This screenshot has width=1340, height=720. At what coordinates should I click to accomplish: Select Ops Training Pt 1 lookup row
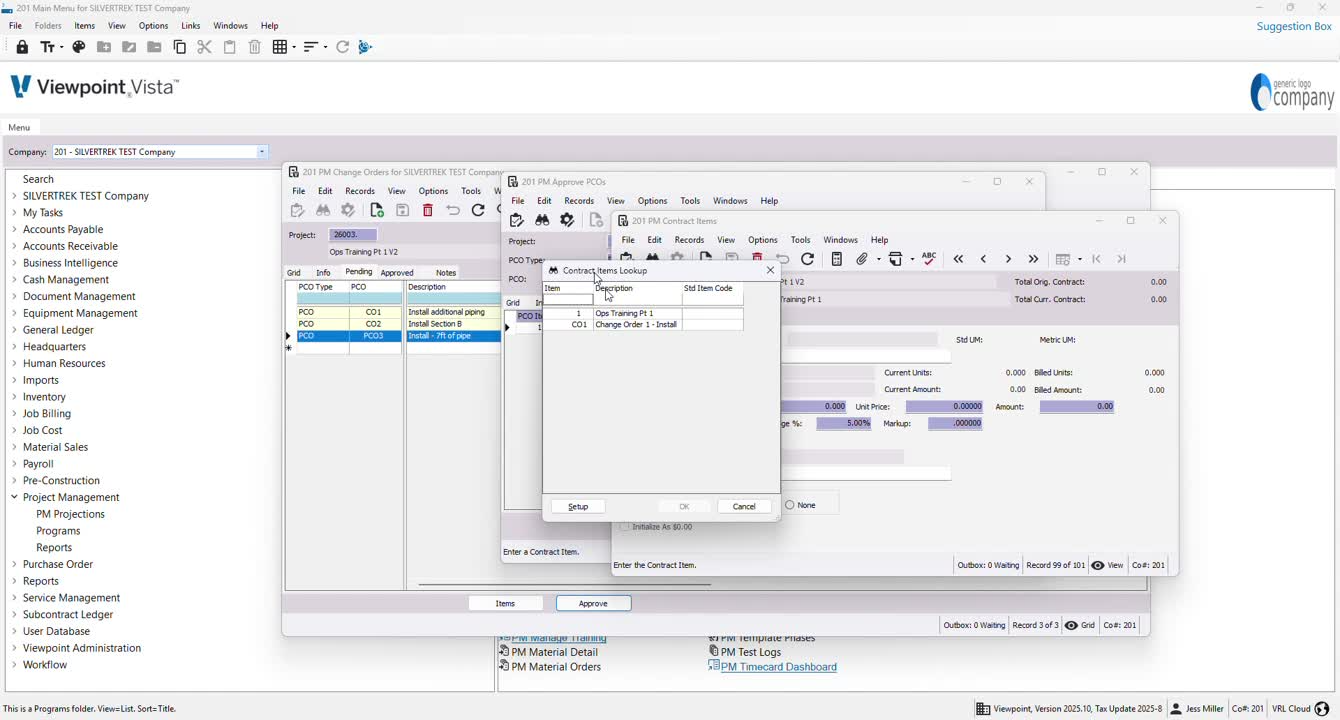click(643, 313)
